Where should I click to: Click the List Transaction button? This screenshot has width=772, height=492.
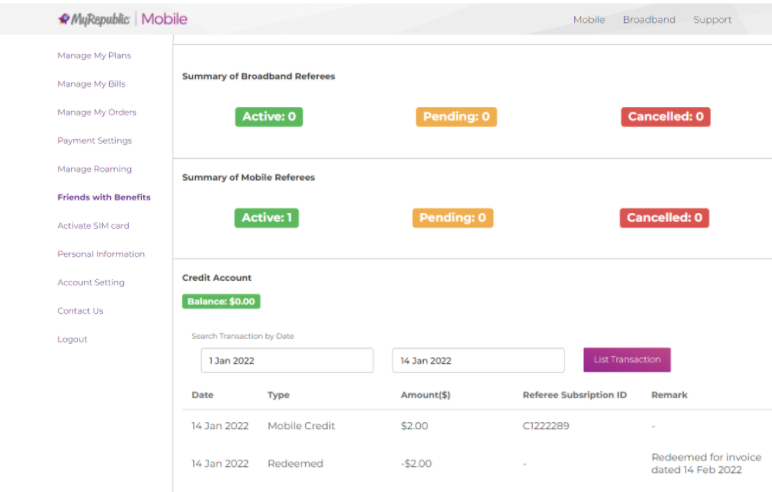[627, 360]
